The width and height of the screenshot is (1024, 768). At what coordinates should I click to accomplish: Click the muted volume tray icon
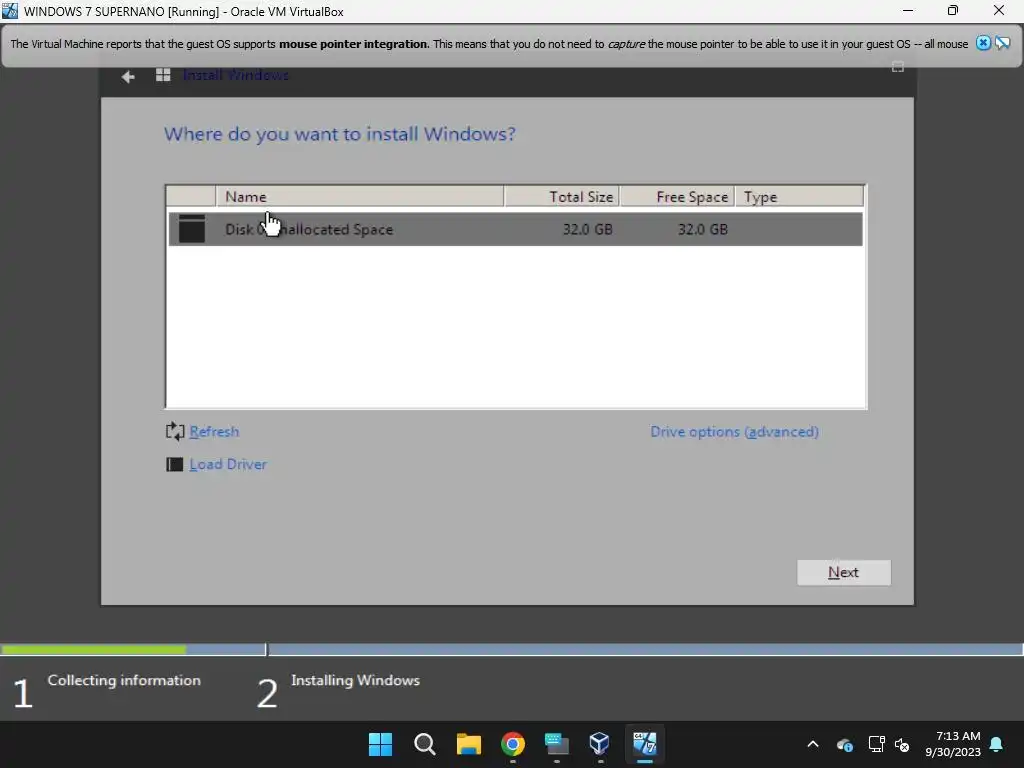[903, 744]
